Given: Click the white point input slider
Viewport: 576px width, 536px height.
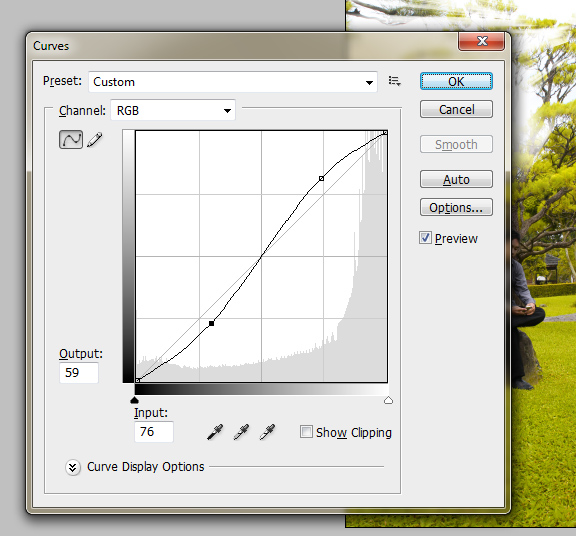Looking at the screenshot, I should point(388,400).
